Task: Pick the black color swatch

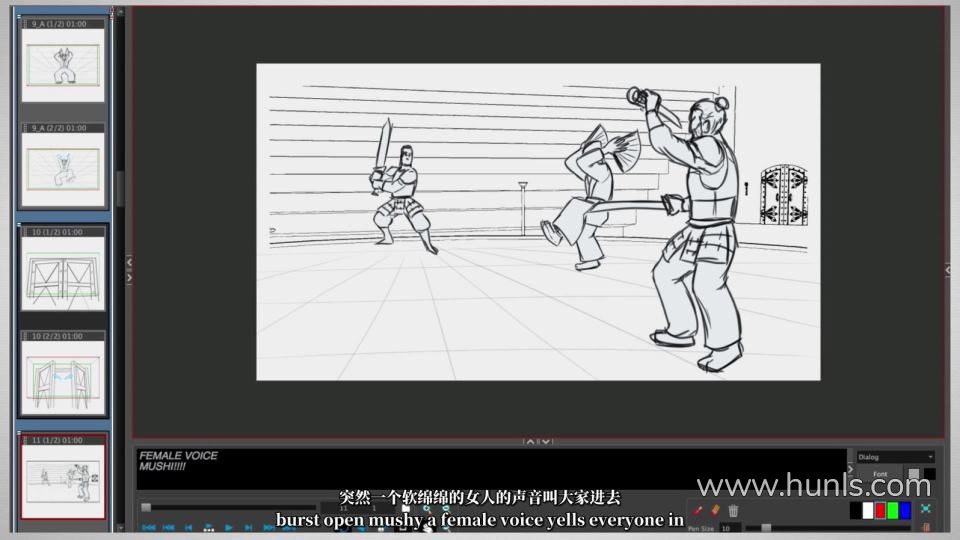Action: (x=856, y=510)
